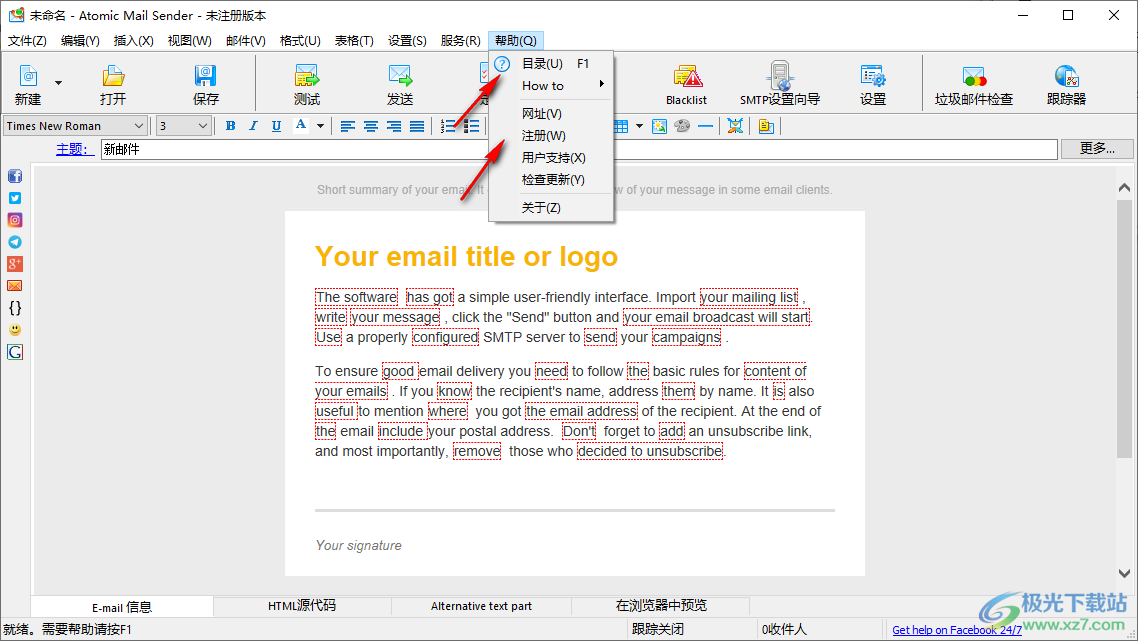
Task: Click the Telegram sidebar icon
Action: pos(15,242)
